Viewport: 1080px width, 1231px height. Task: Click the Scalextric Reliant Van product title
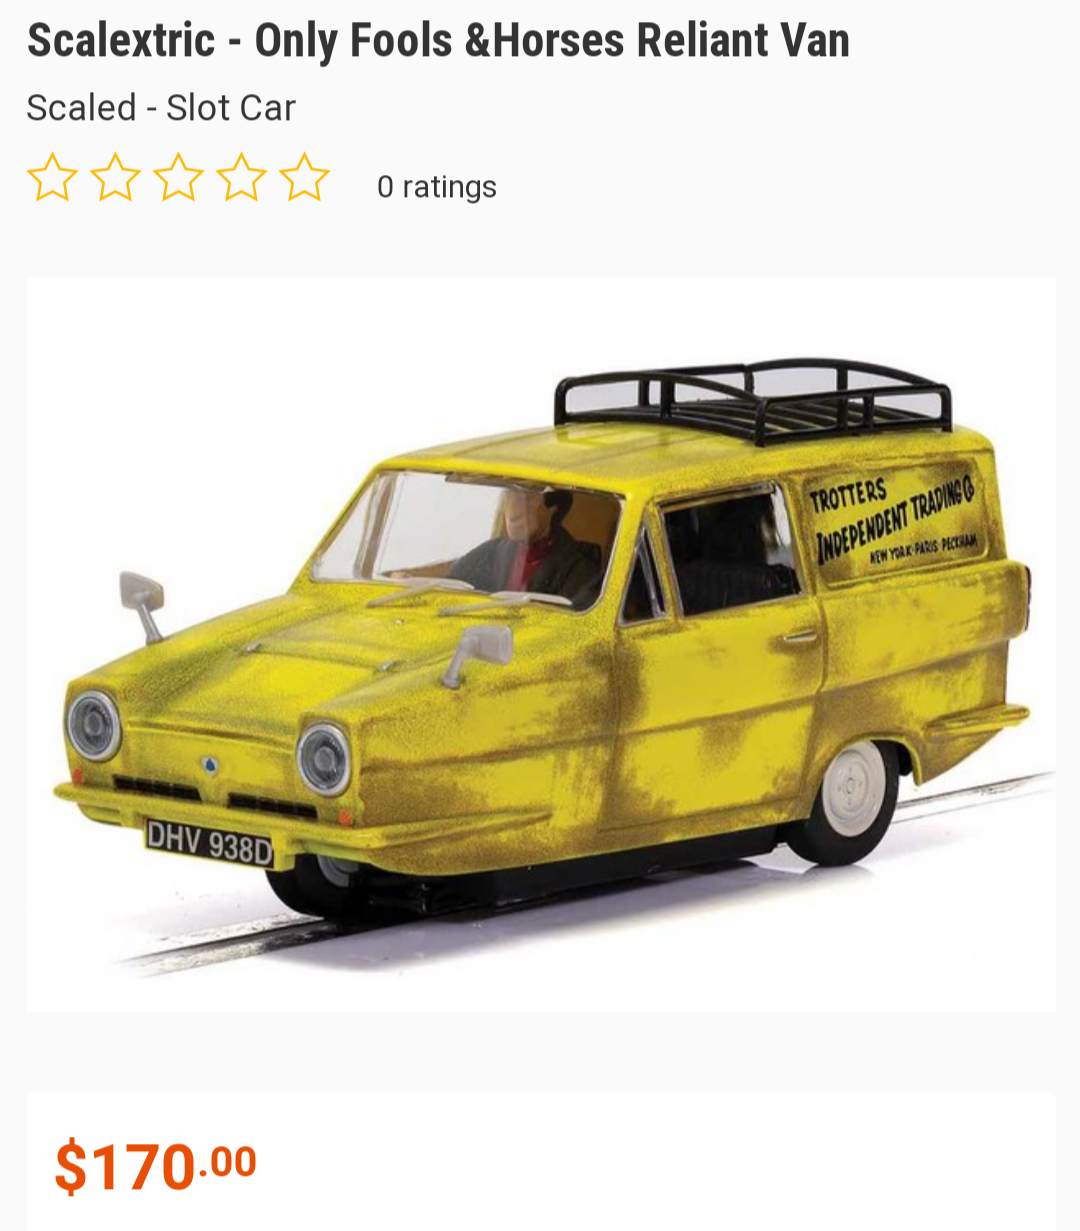(438, 41)
